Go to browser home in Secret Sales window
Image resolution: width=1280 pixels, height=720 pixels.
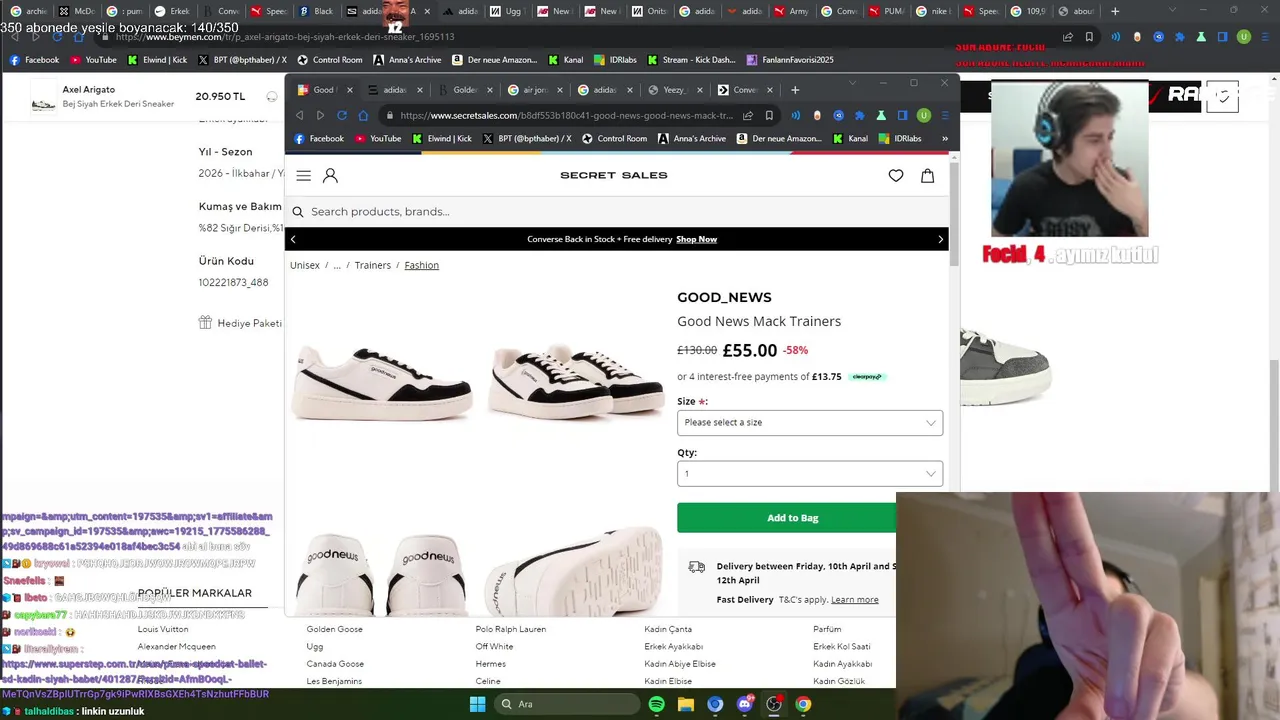(x=363, y=115)
